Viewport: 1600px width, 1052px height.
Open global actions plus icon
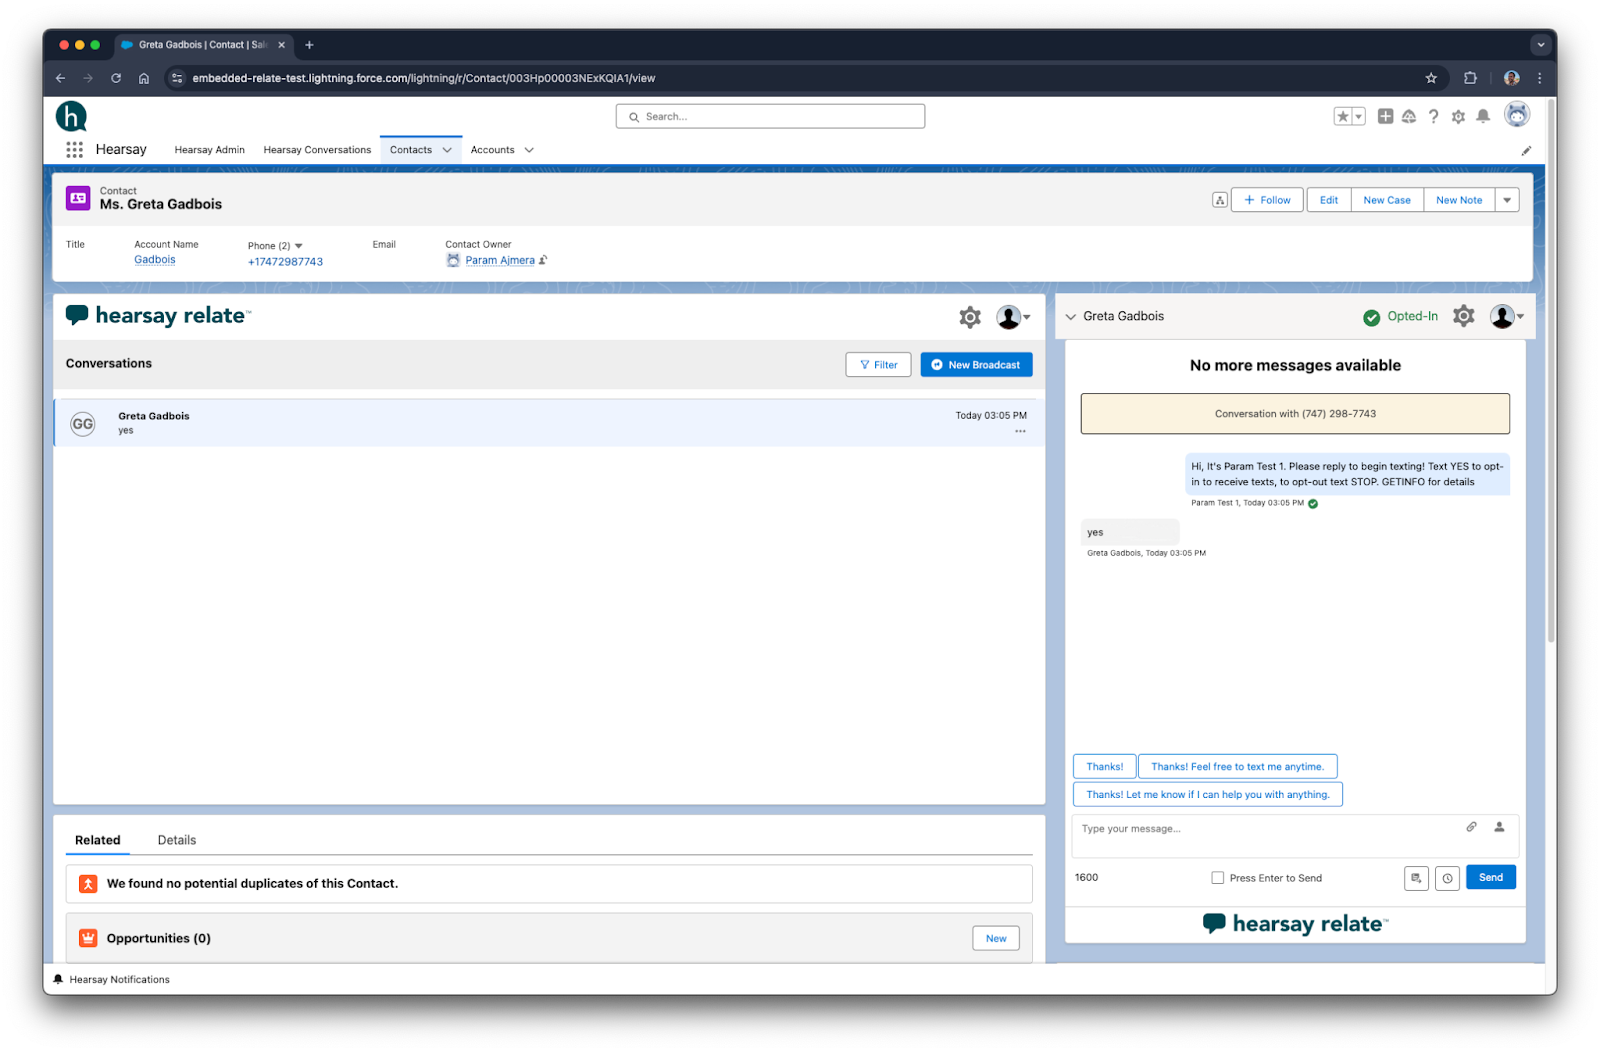(x=1385, y=117)
